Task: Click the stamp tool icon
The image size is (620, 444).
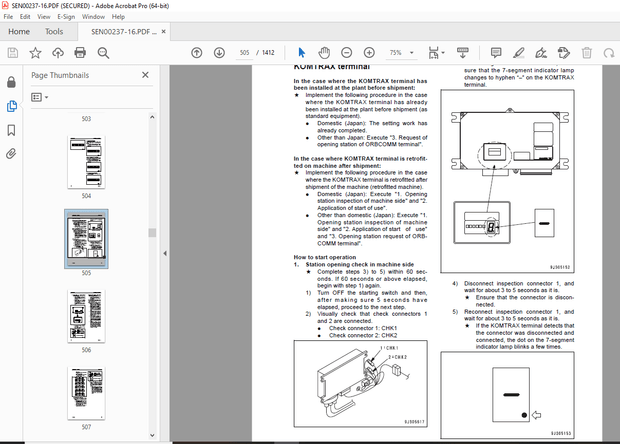Action: (x=563, y=53)
